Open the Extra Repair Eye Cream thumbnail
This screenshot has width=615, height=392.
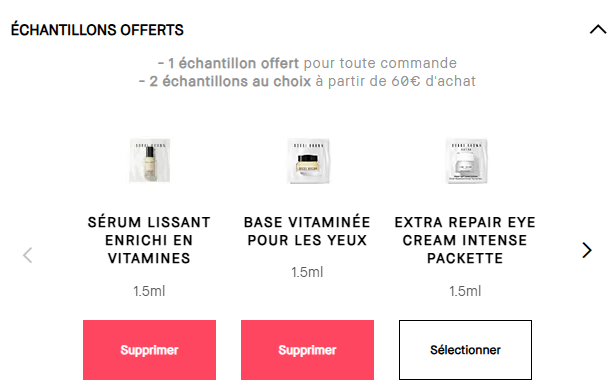(x=466, y=160)
